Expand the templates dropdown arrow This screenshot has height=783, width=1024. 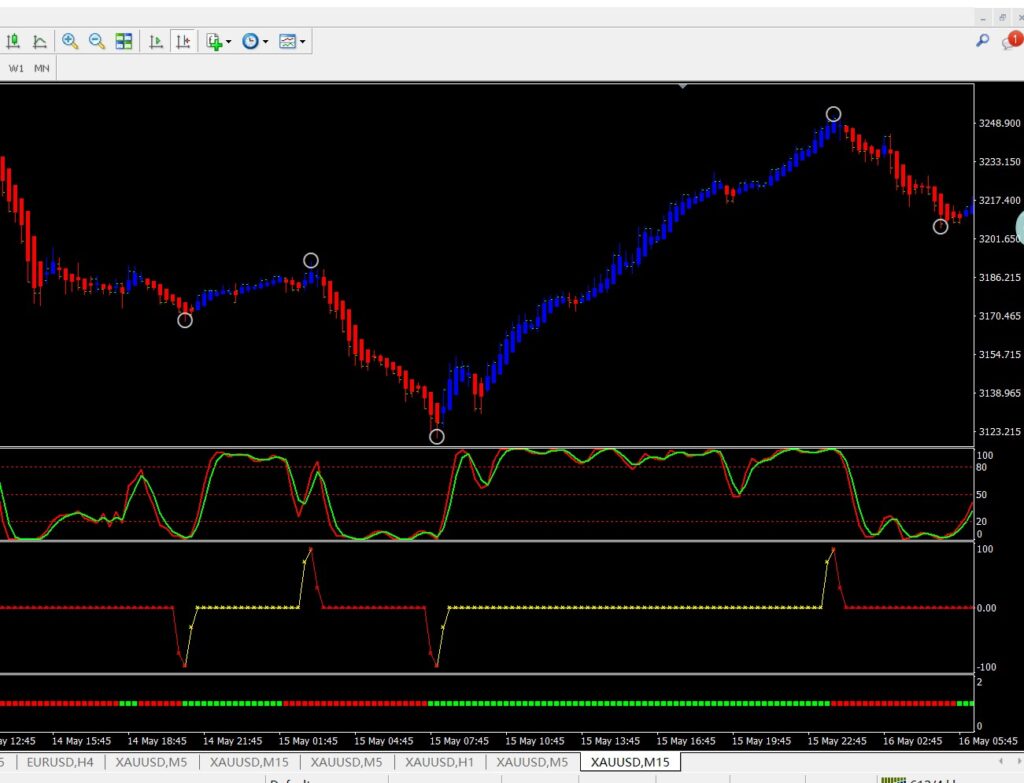tap(302, 42)
